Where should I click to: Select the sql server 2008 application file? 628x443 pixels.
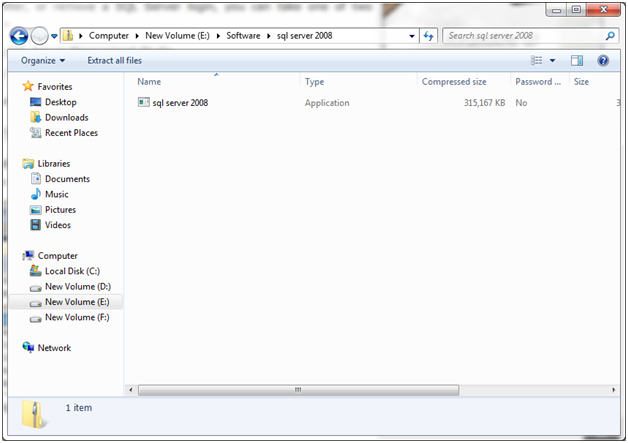[173, 103]
